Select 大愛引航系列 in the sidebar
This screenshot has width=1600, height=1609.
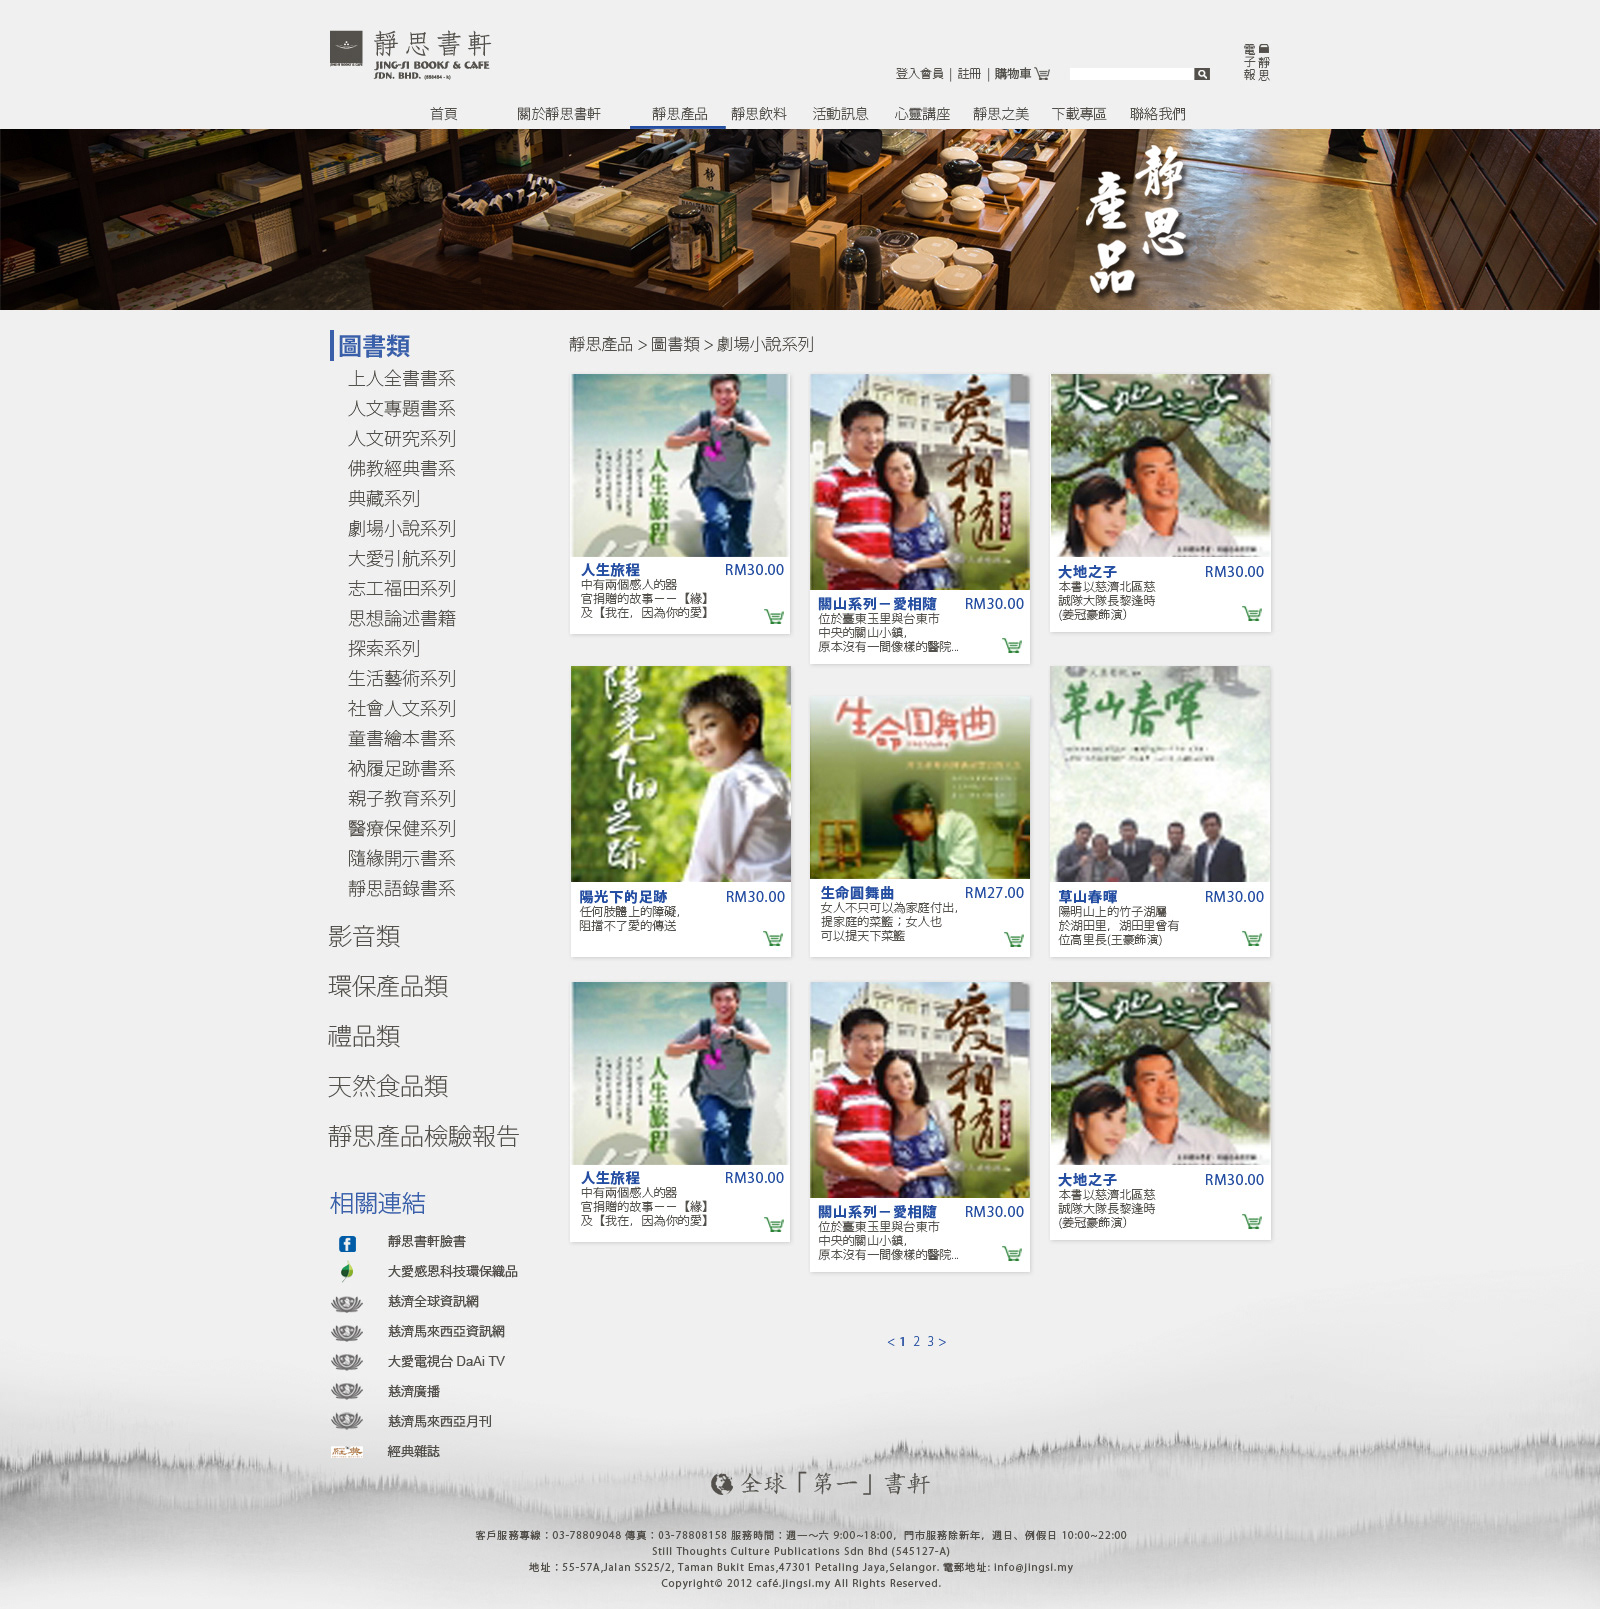(x=401, y=559)
